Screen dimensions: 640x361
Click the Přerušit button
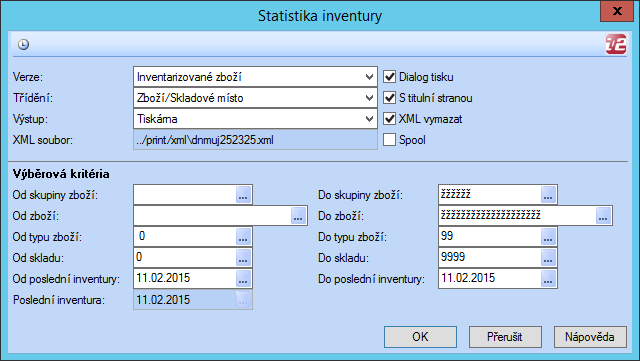tap(505, 337)
